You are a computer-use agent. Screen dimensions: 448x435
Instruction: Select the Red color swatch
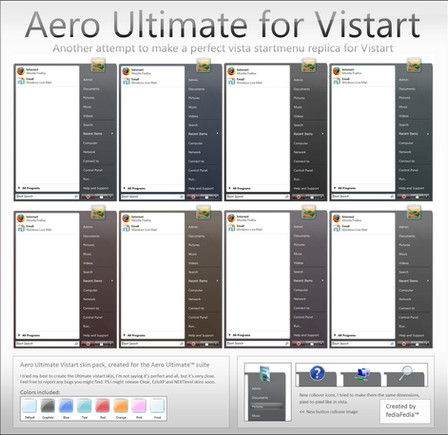[x=103, y=406]
